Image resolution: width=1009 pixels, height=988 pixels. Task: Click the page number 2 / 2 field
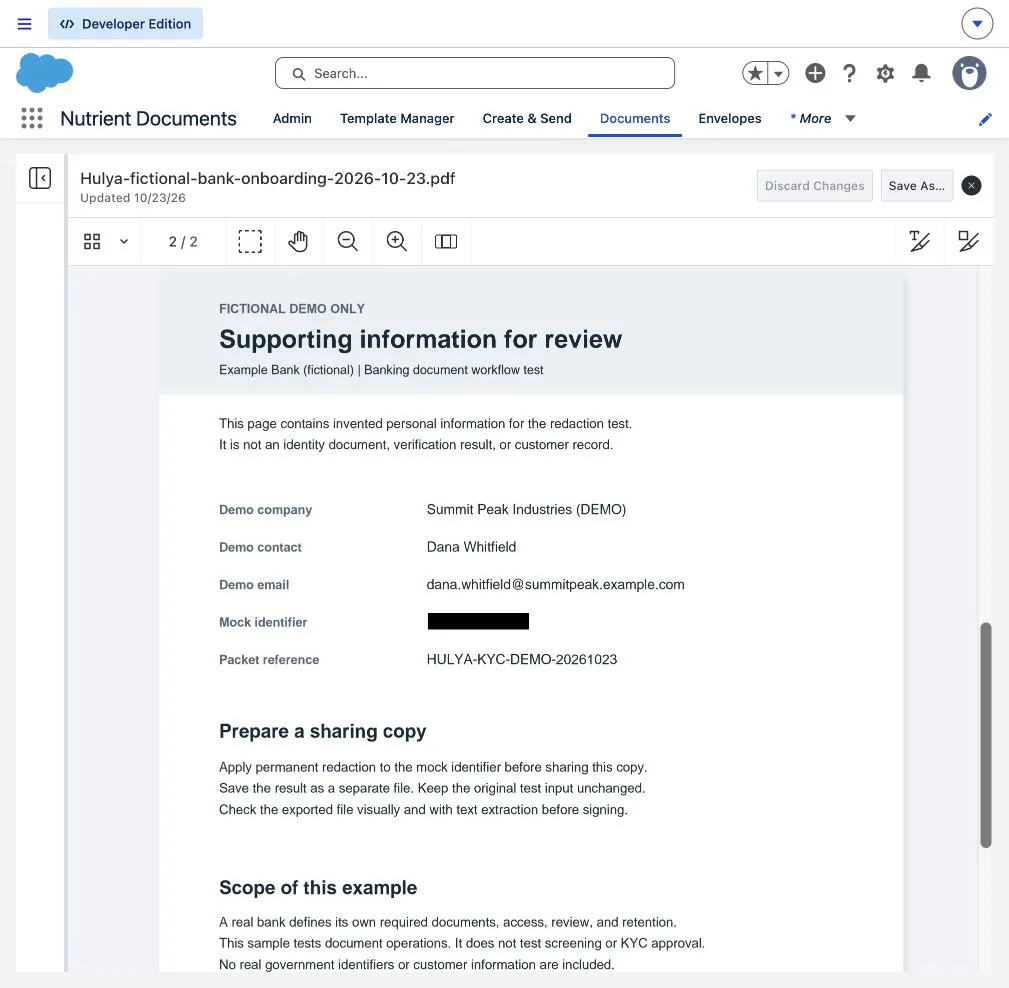(x=183, y=241)
